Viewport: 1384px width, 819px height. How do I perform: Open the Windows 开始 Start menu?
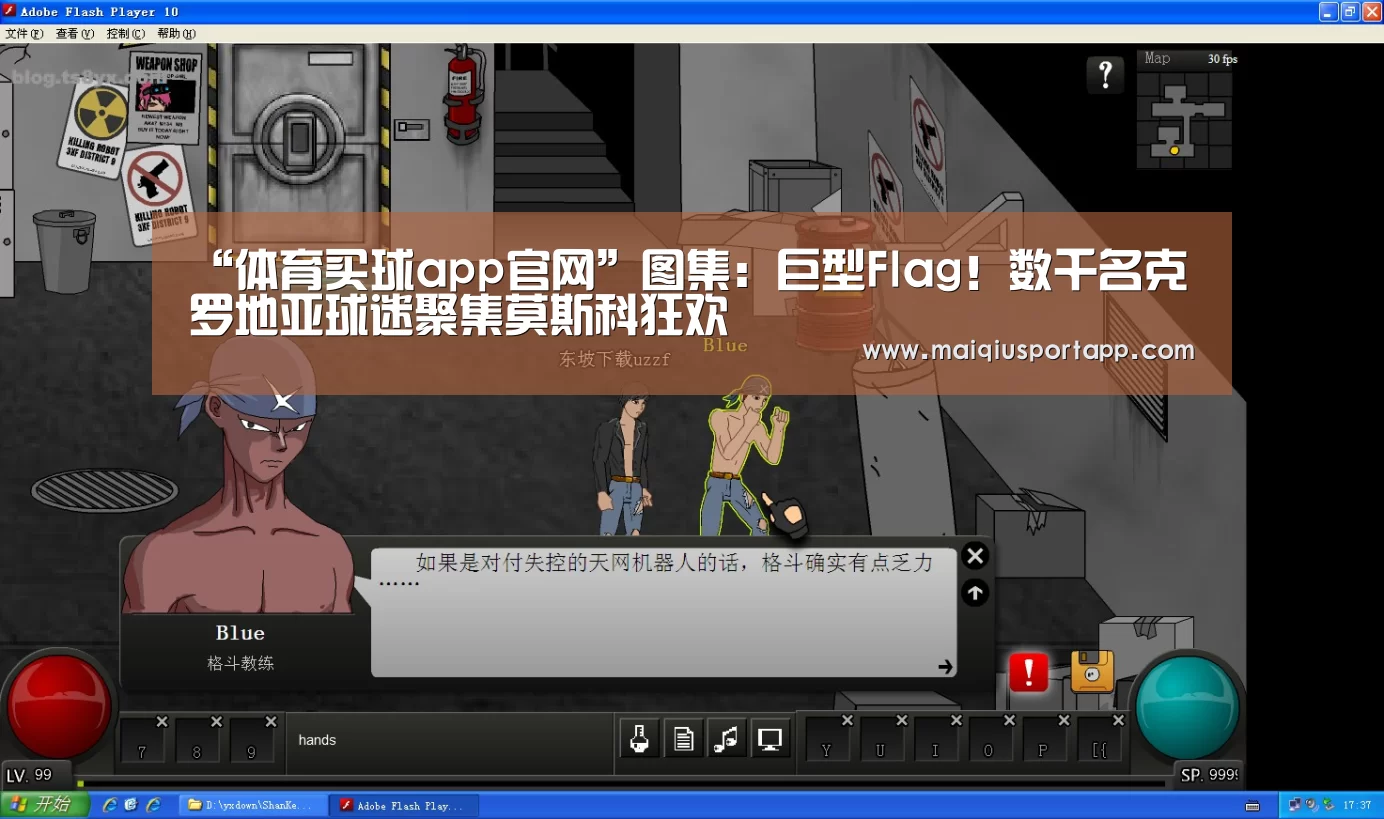[46, 804]
